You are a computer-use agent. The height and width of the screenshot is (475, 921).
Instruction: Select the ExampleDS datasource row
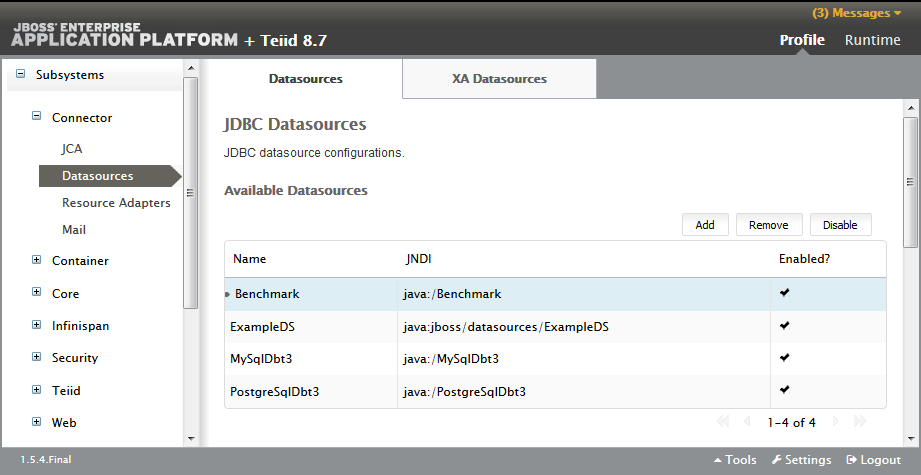pos(555,327)
